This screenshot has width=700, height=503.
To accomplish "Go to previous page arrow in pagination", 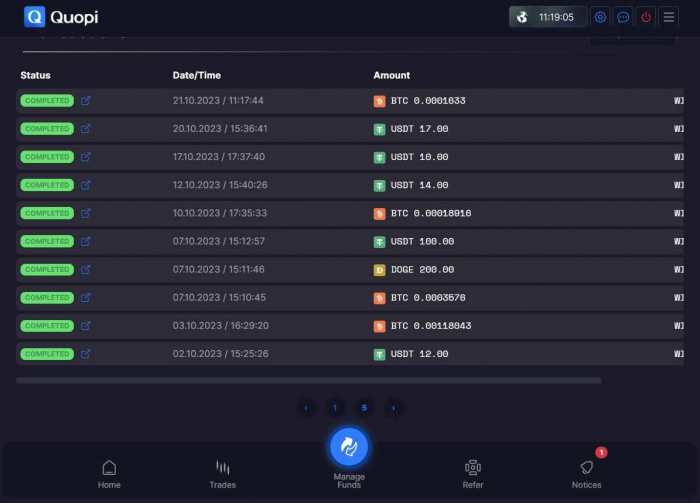I will (306, 407).
